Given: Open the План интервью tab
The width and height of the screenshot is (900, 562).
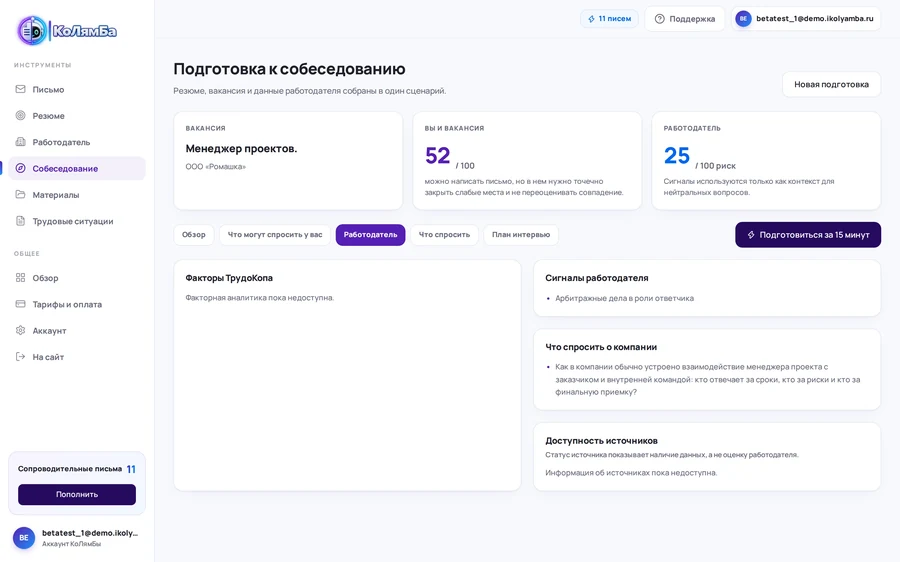Looking at the screenshot, I should [521, 235].
